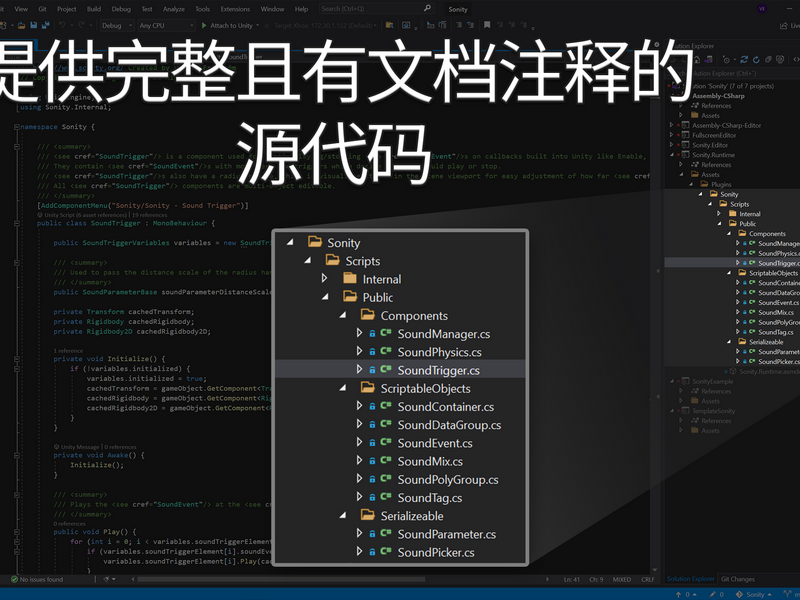
Task: Click the 'No issues found' status indicator
Action: pyautogui.click(x=37, y=580)
